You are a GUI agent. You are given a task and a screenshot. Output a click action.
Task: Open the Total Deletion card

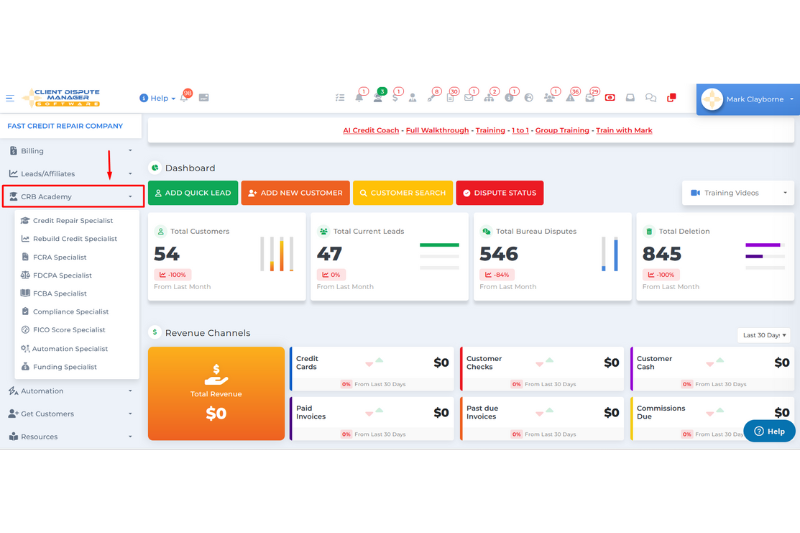(715, 257)
